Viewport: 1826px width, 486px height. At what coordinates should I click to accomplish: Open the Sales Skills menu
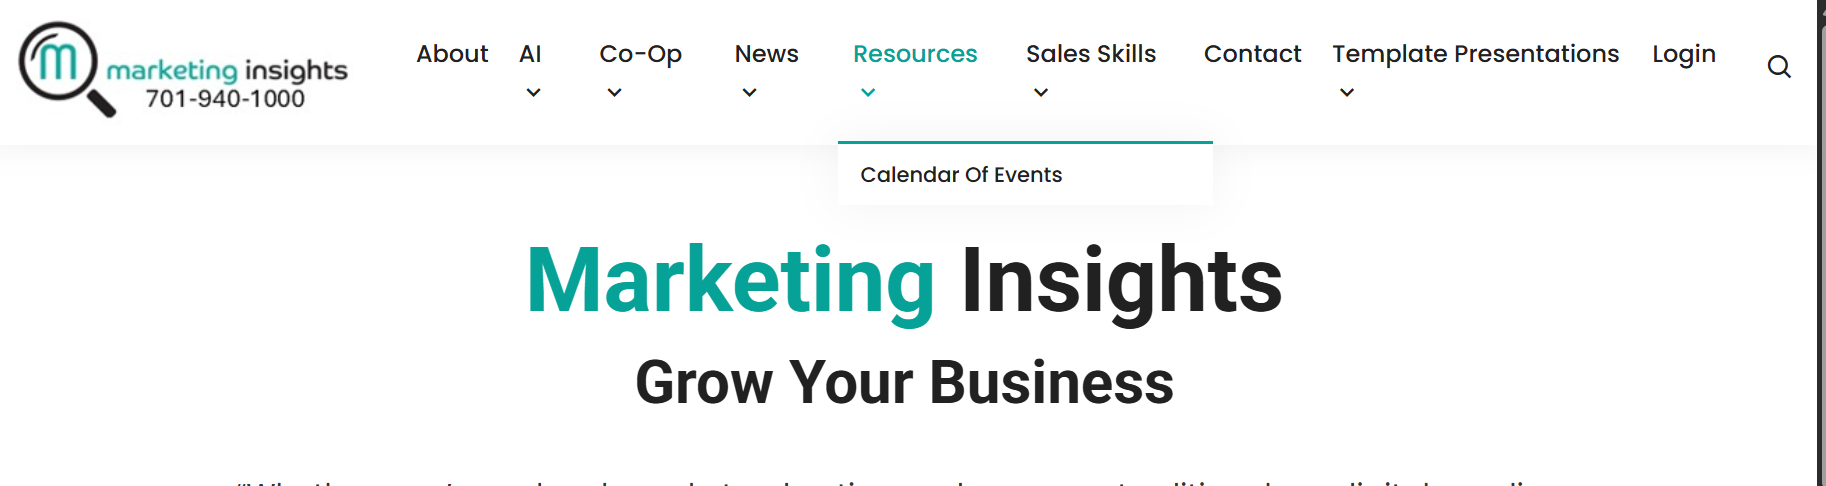[x=1090, y=54]
